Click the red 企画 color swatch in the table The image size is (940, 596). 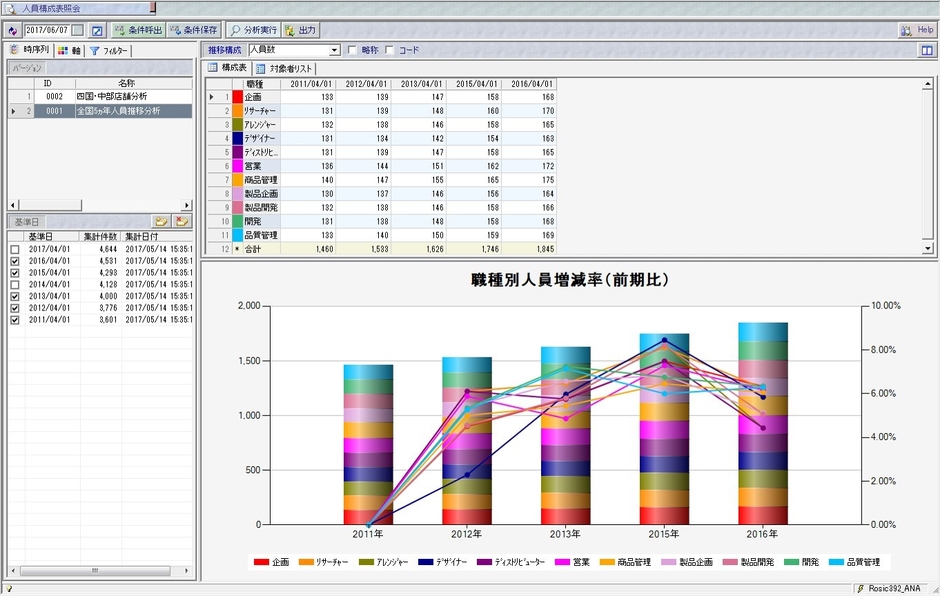click(237, 97)
